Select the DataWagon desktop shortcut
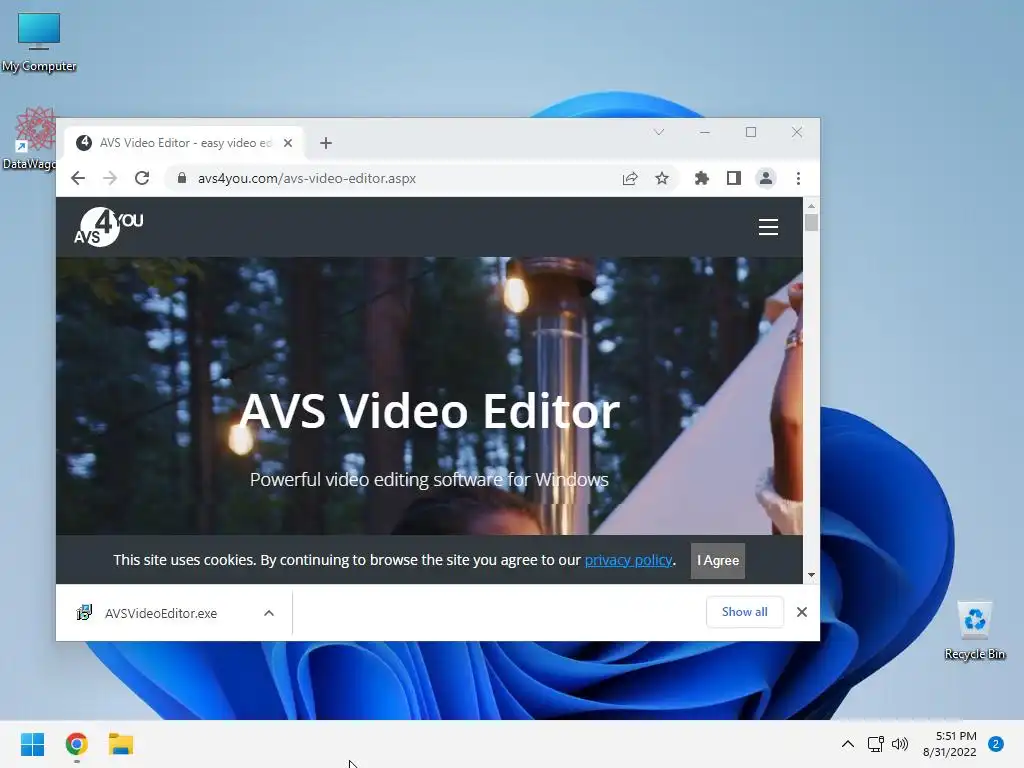This screenshot has width=1024, height=768. [30, 139]
